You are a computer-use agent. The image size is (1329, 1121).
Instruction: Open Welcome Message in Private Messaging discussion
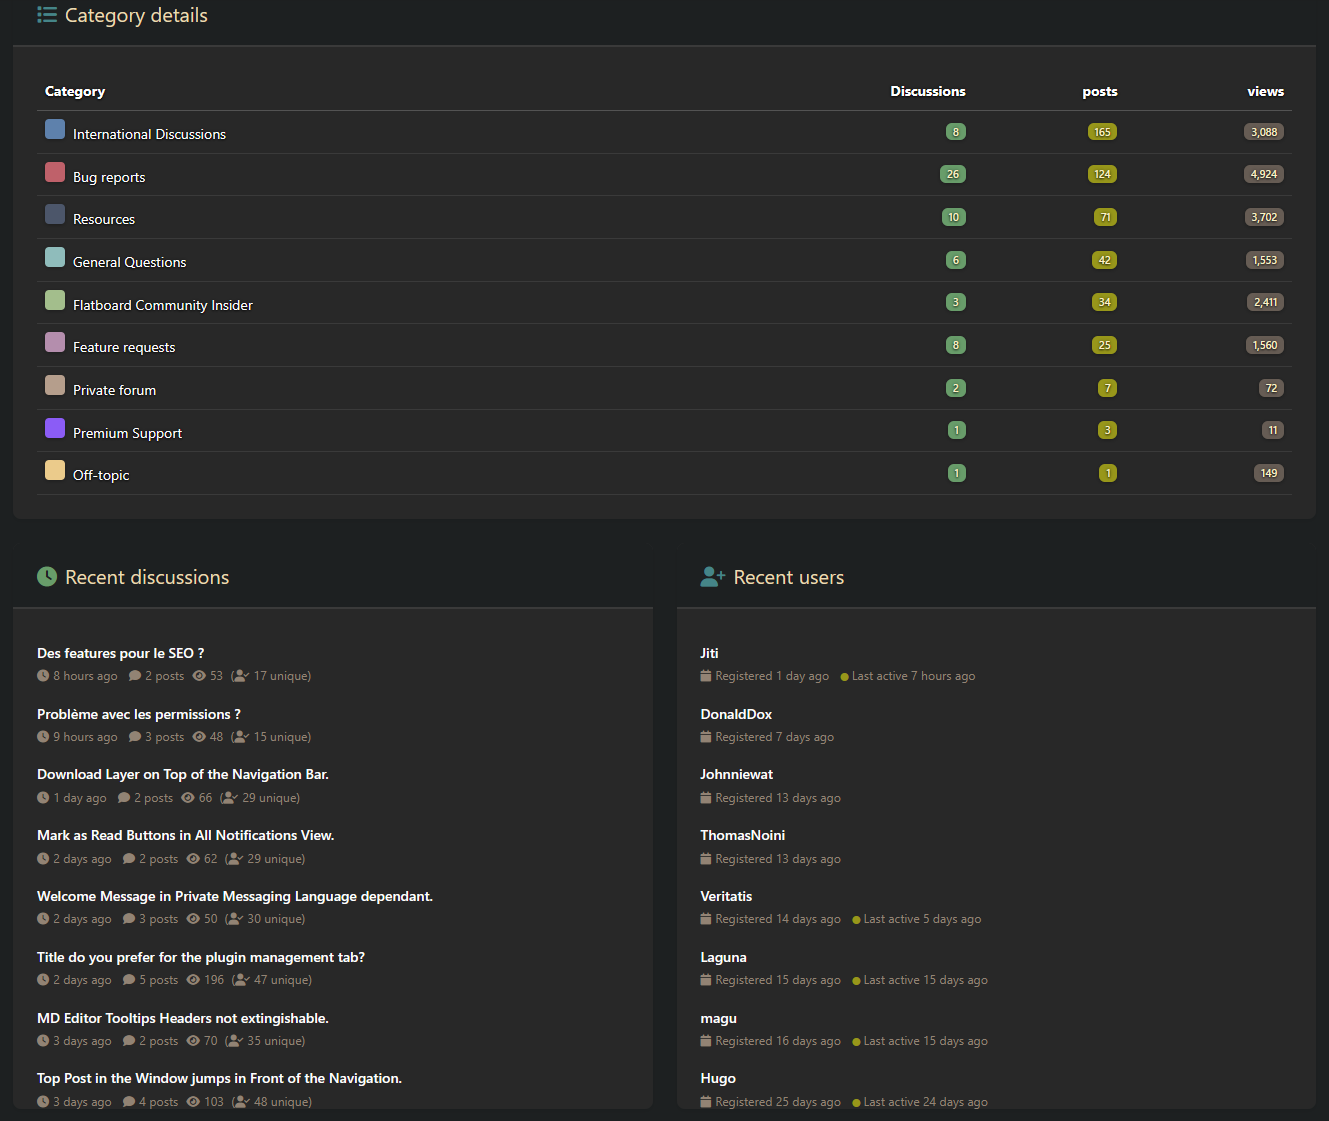(x=235, y=896)
